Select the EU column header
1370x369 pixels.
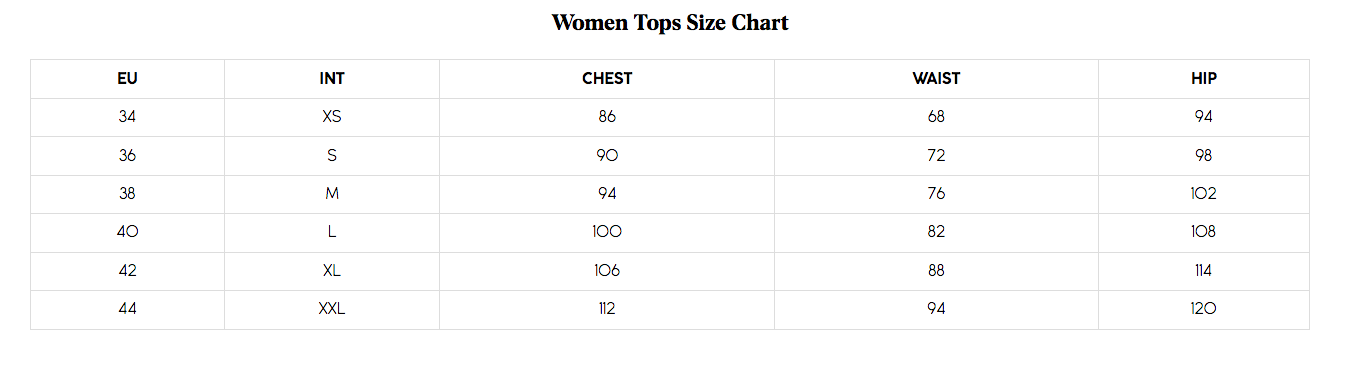(127, 79)
